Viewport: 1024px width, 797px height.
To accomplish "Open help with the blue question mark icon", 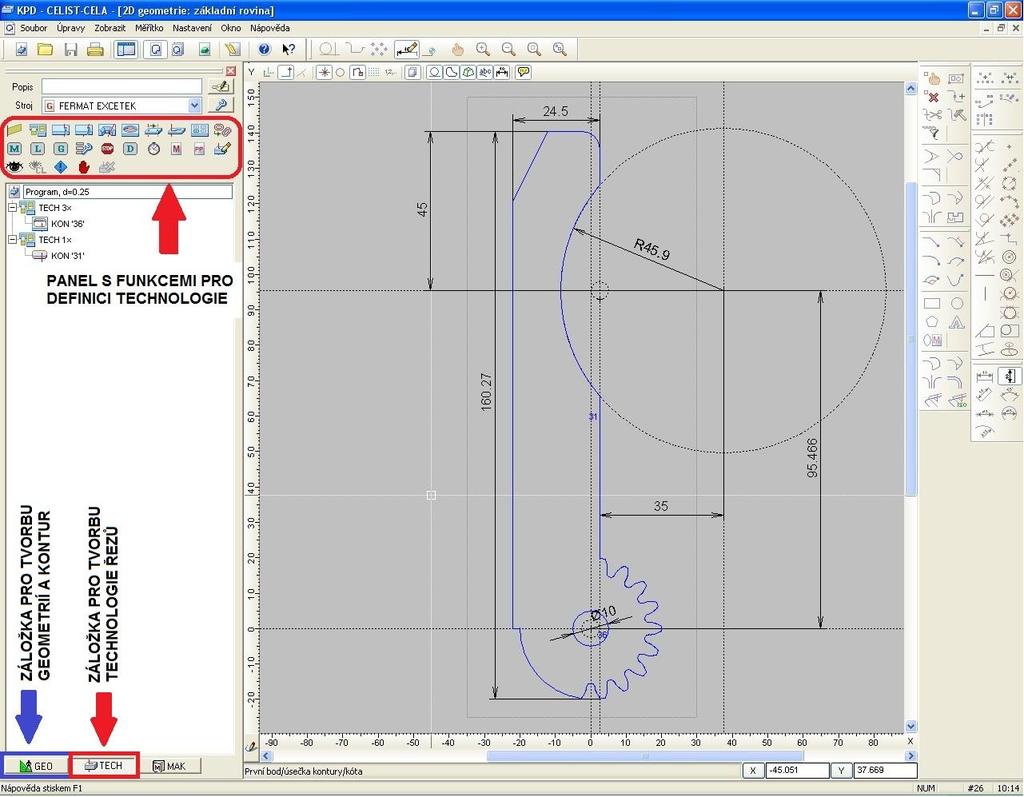I will tap(264, 49).
